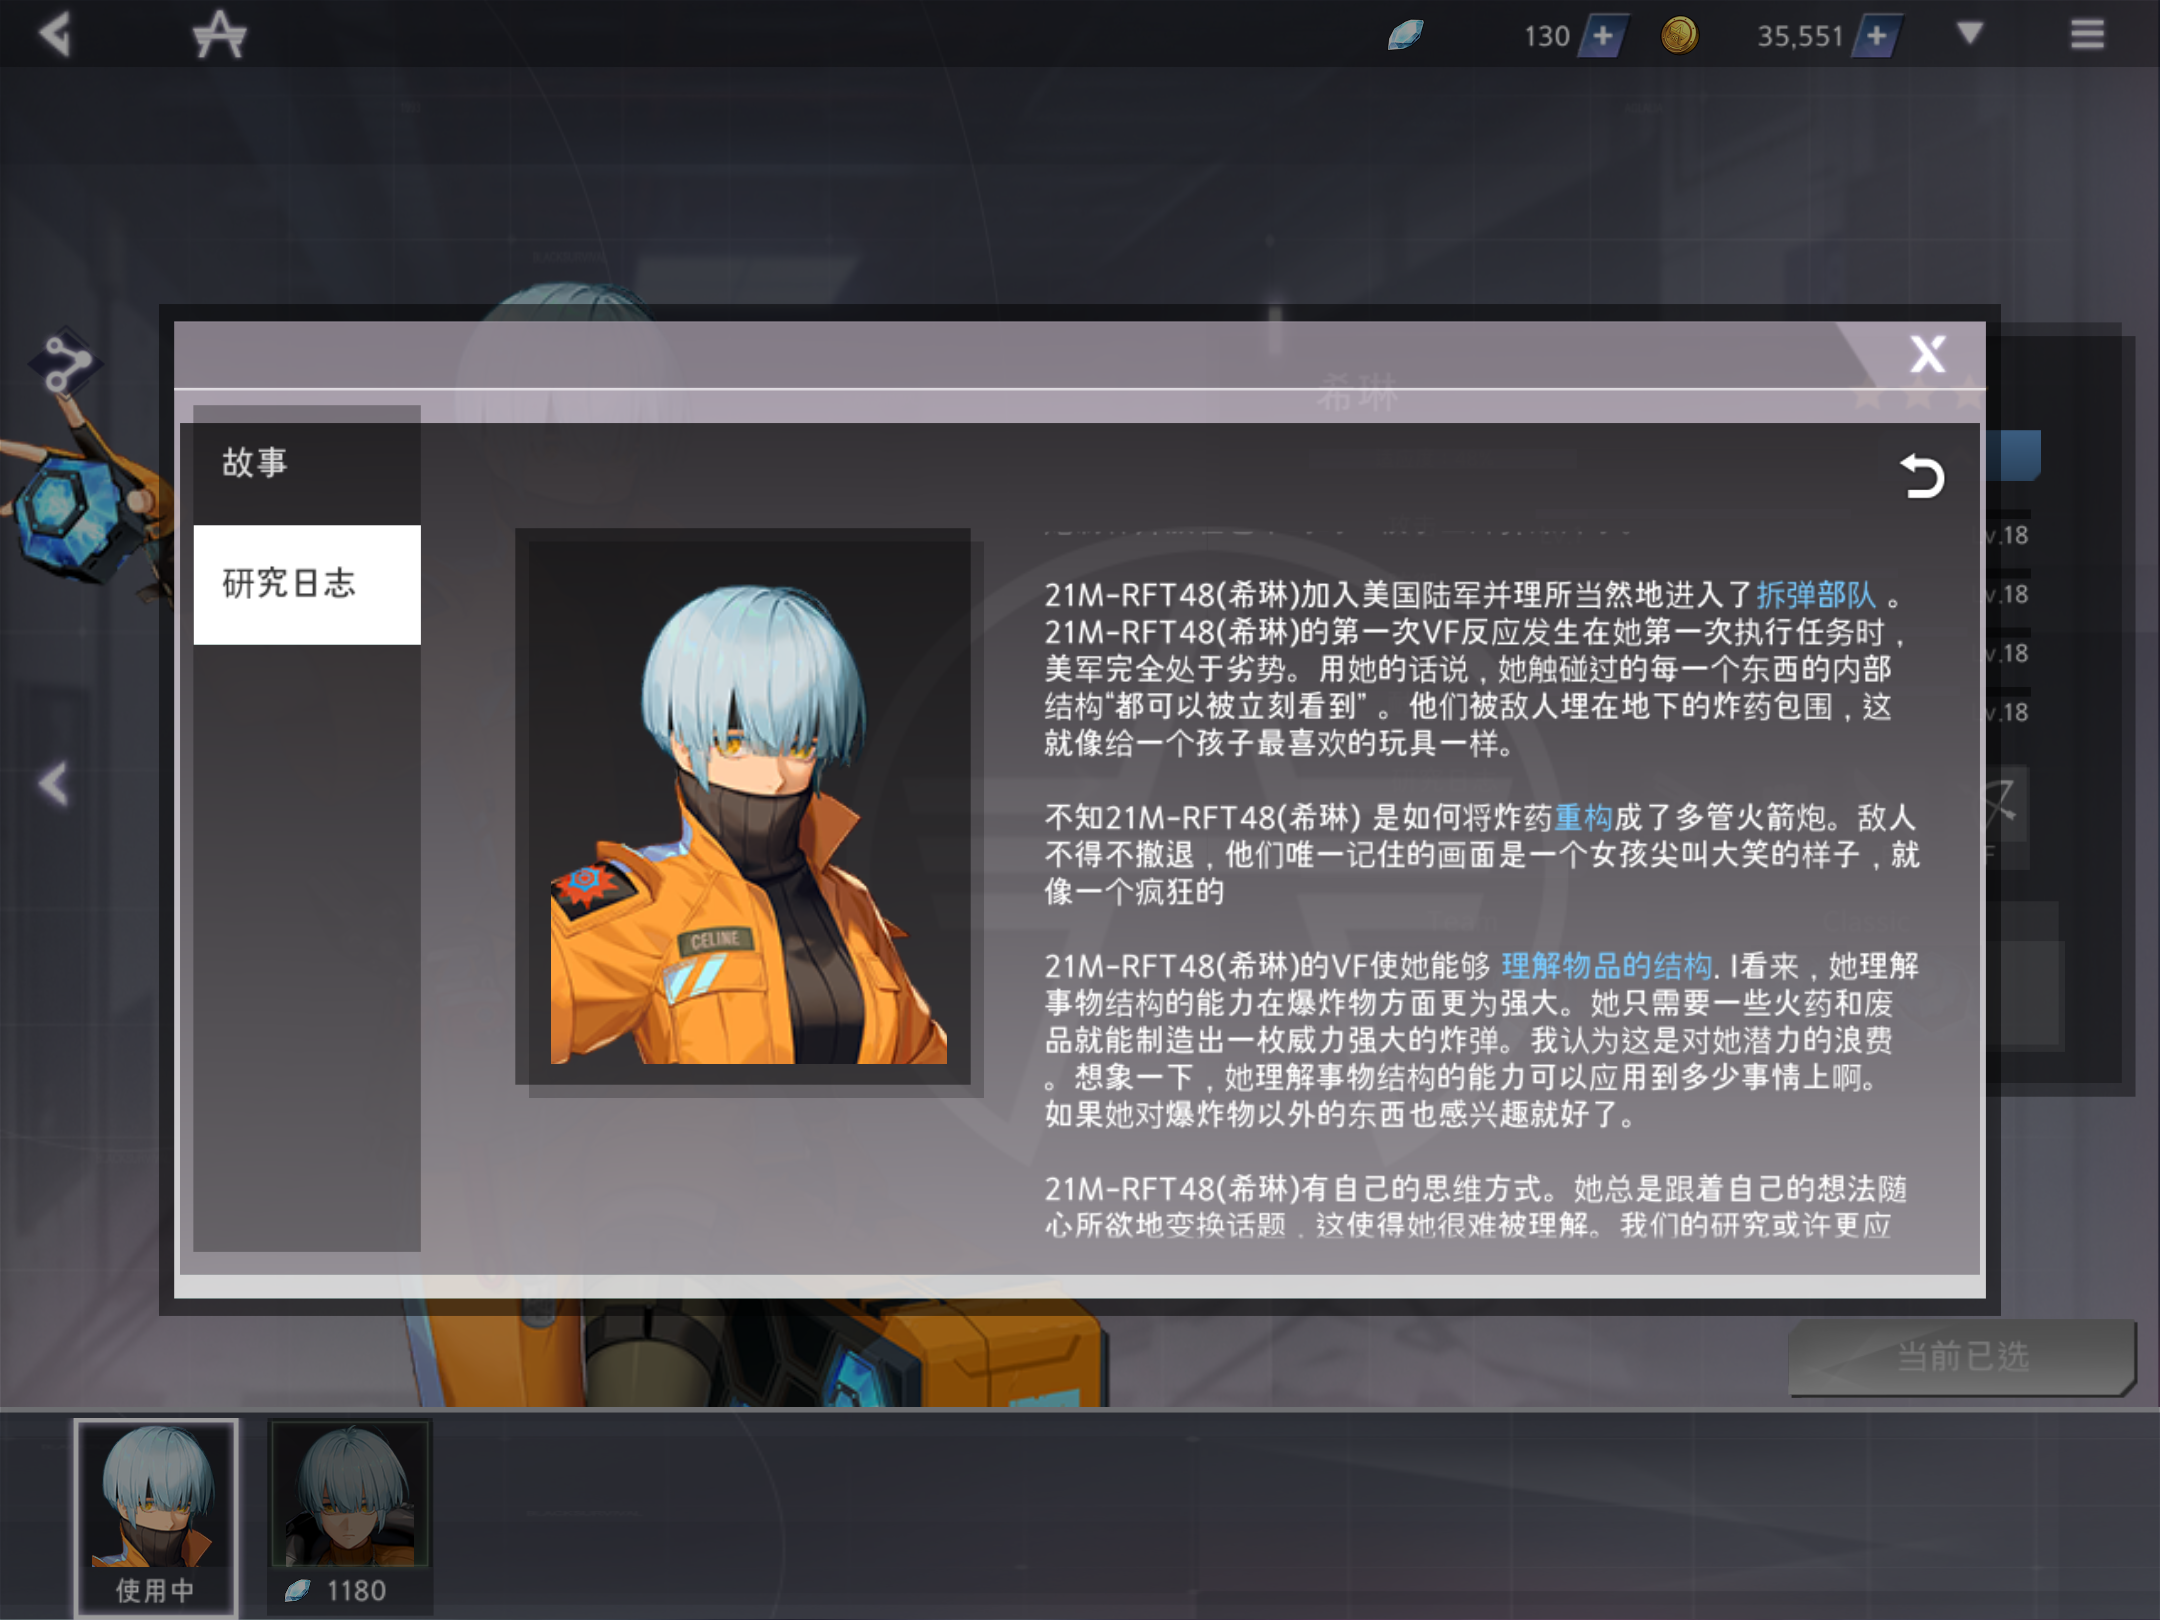The height and width of the screenshot is (1620, 2160).
Task: Click the 130 crystal amount
Action: [1547, 37]
